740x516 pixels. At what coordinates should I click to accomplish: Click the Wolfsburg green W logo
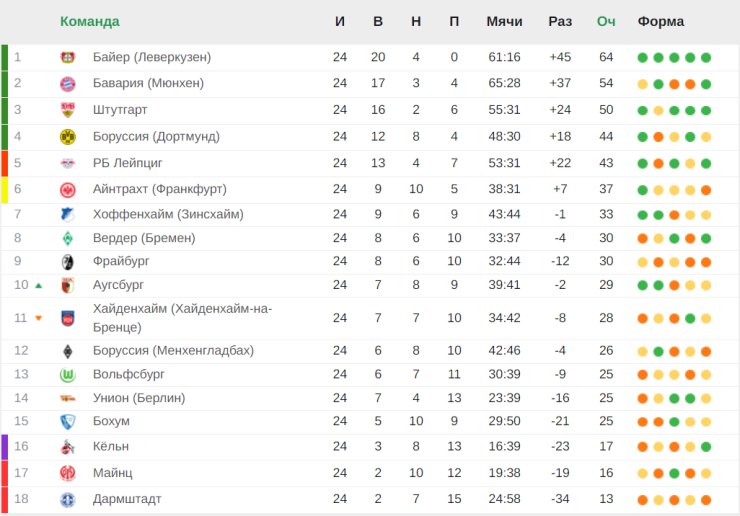point(68,375)
